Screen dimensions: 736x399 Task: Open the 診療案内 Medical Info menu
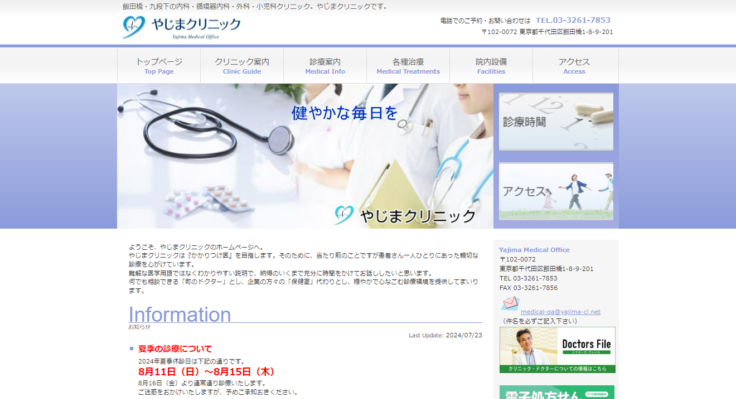coord(325,66)
